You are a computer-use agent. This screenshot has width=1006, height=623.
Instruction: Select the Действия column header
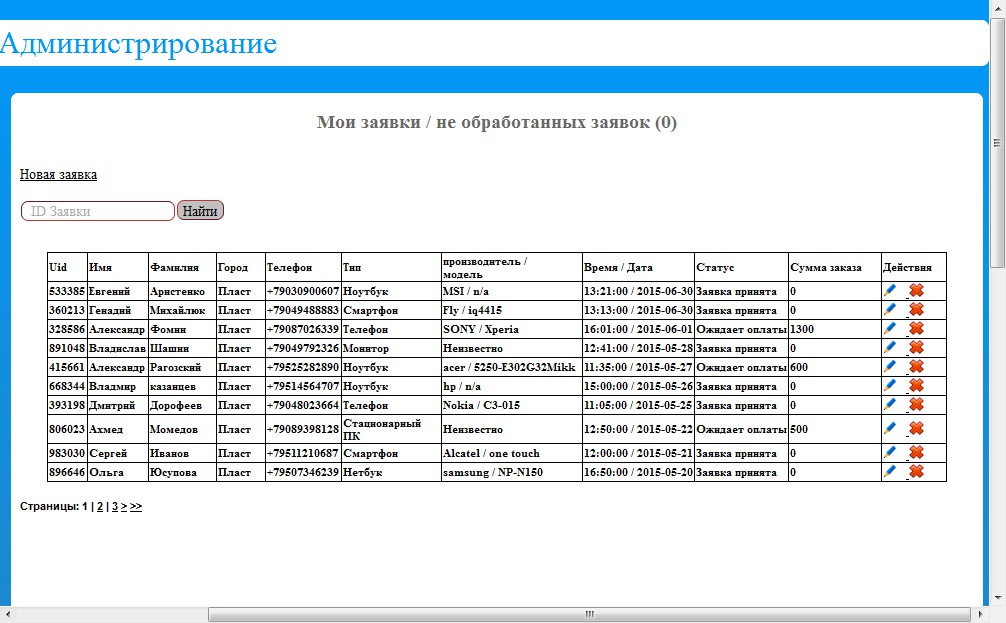coord(914,267)
